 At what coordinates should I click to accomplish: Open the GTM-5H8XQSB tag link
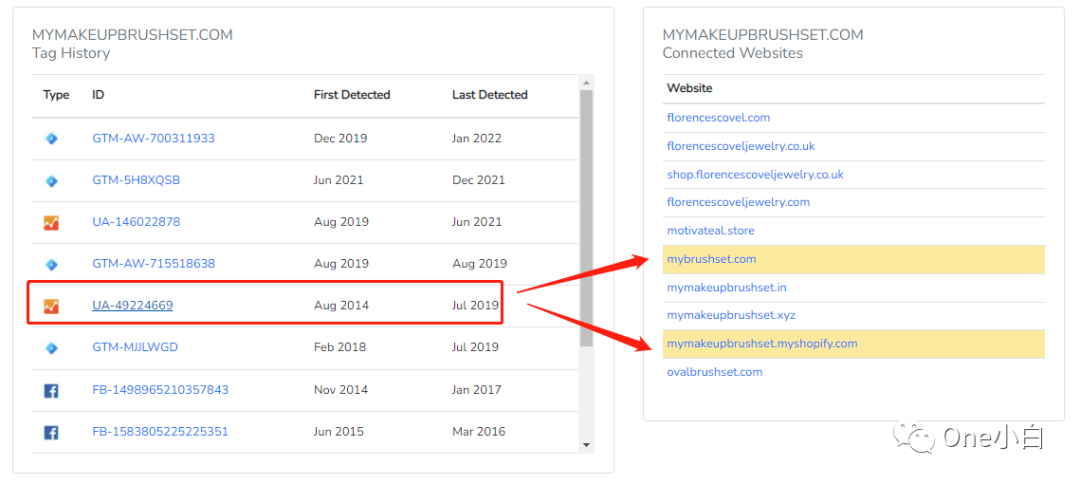pos(136,180)
